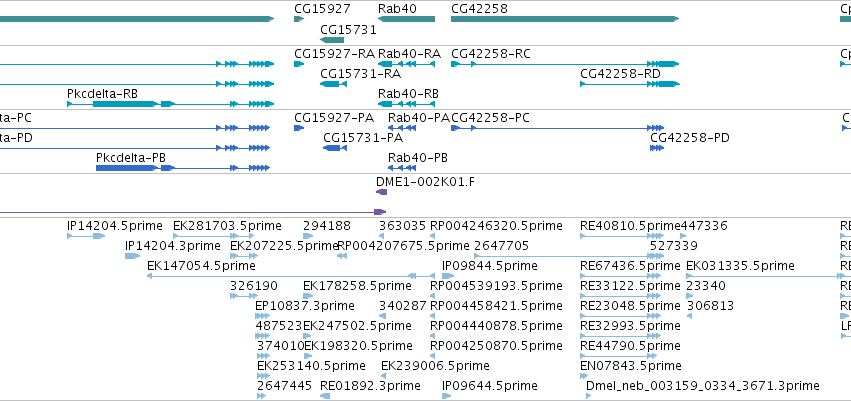Image resolution: width=851 pixels, height=401 pixels.
Task: Select the CG42258 gene track label
Action: (x=479, y=9)
